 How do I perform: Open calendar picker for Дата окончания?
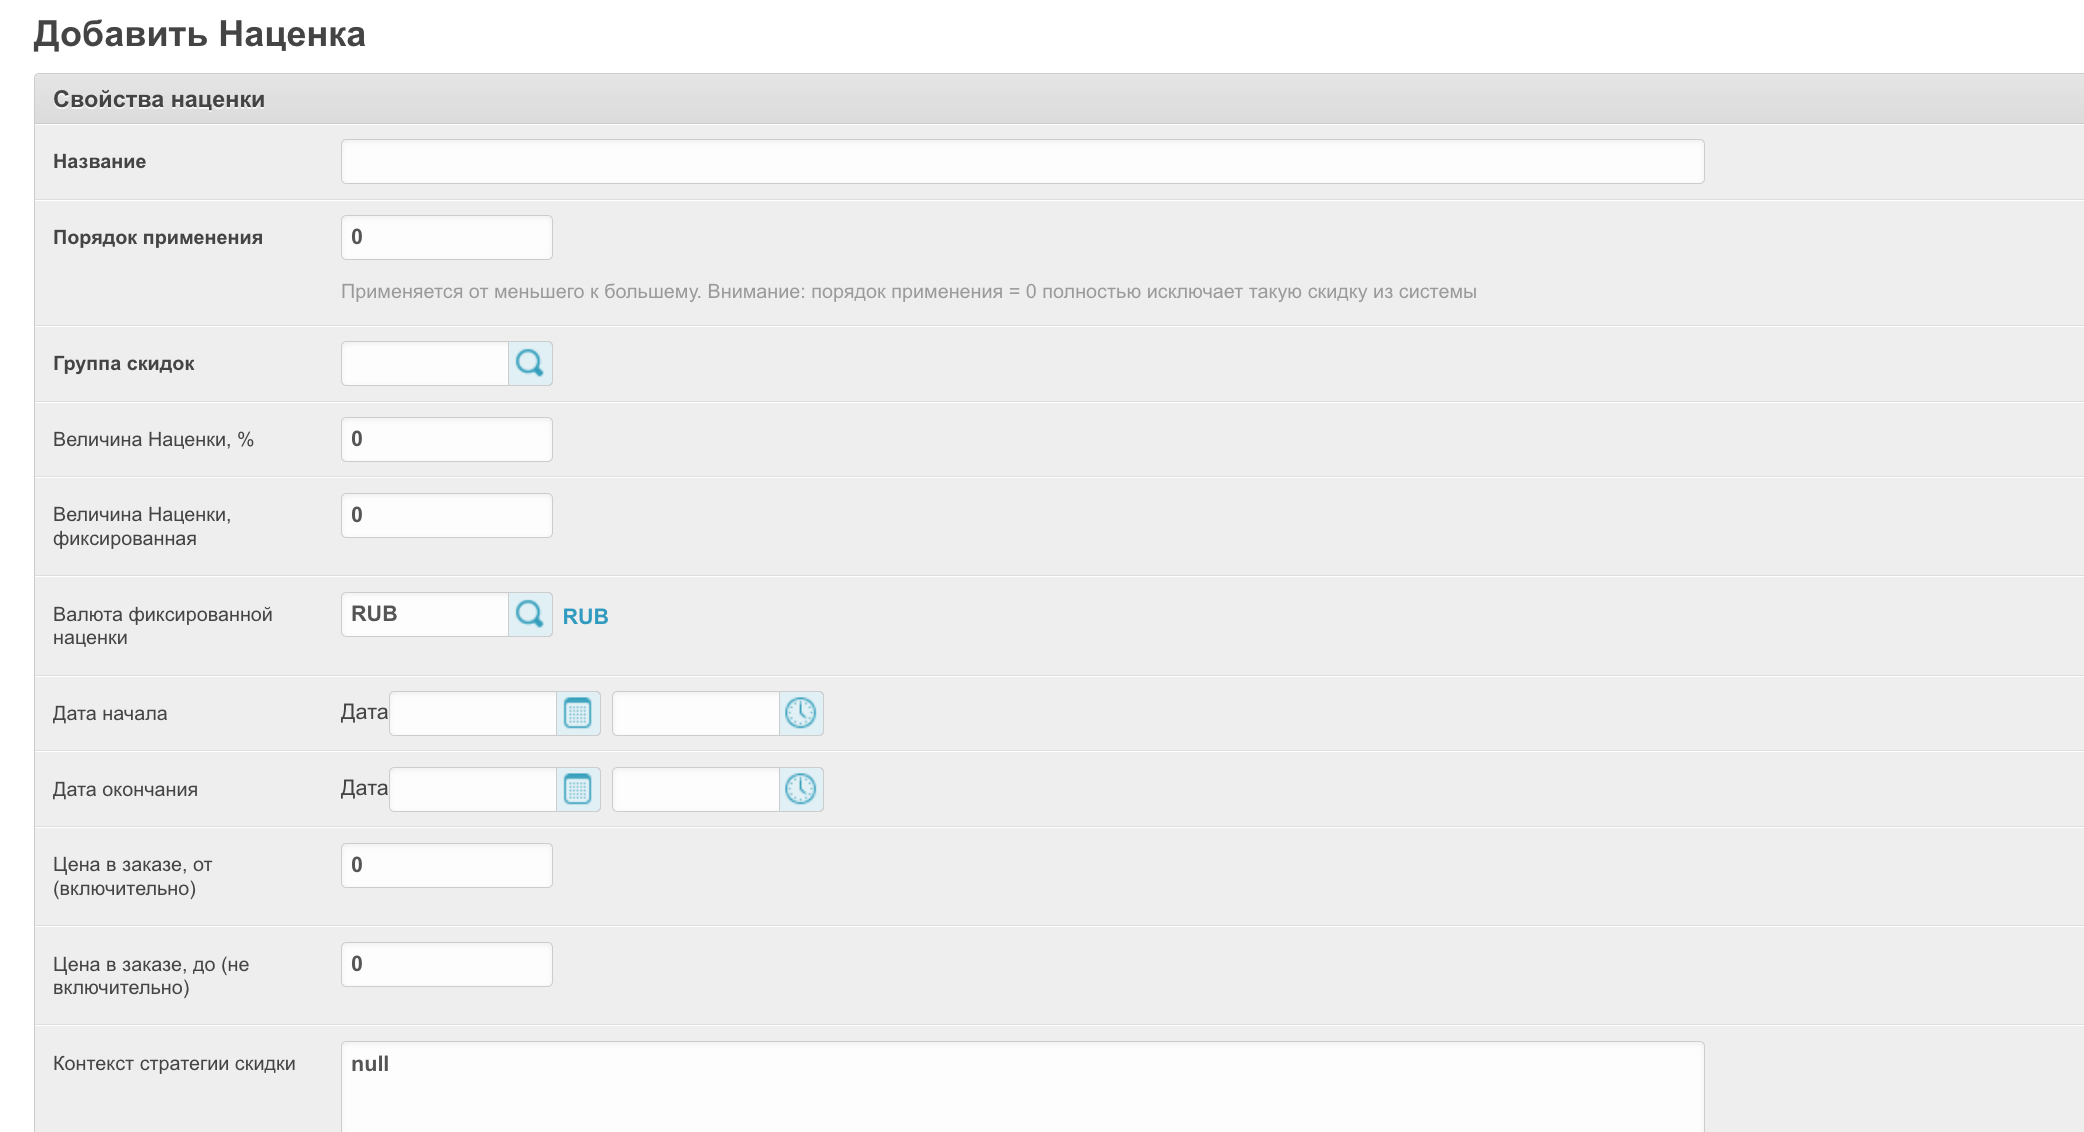click(x=578, y=789)
